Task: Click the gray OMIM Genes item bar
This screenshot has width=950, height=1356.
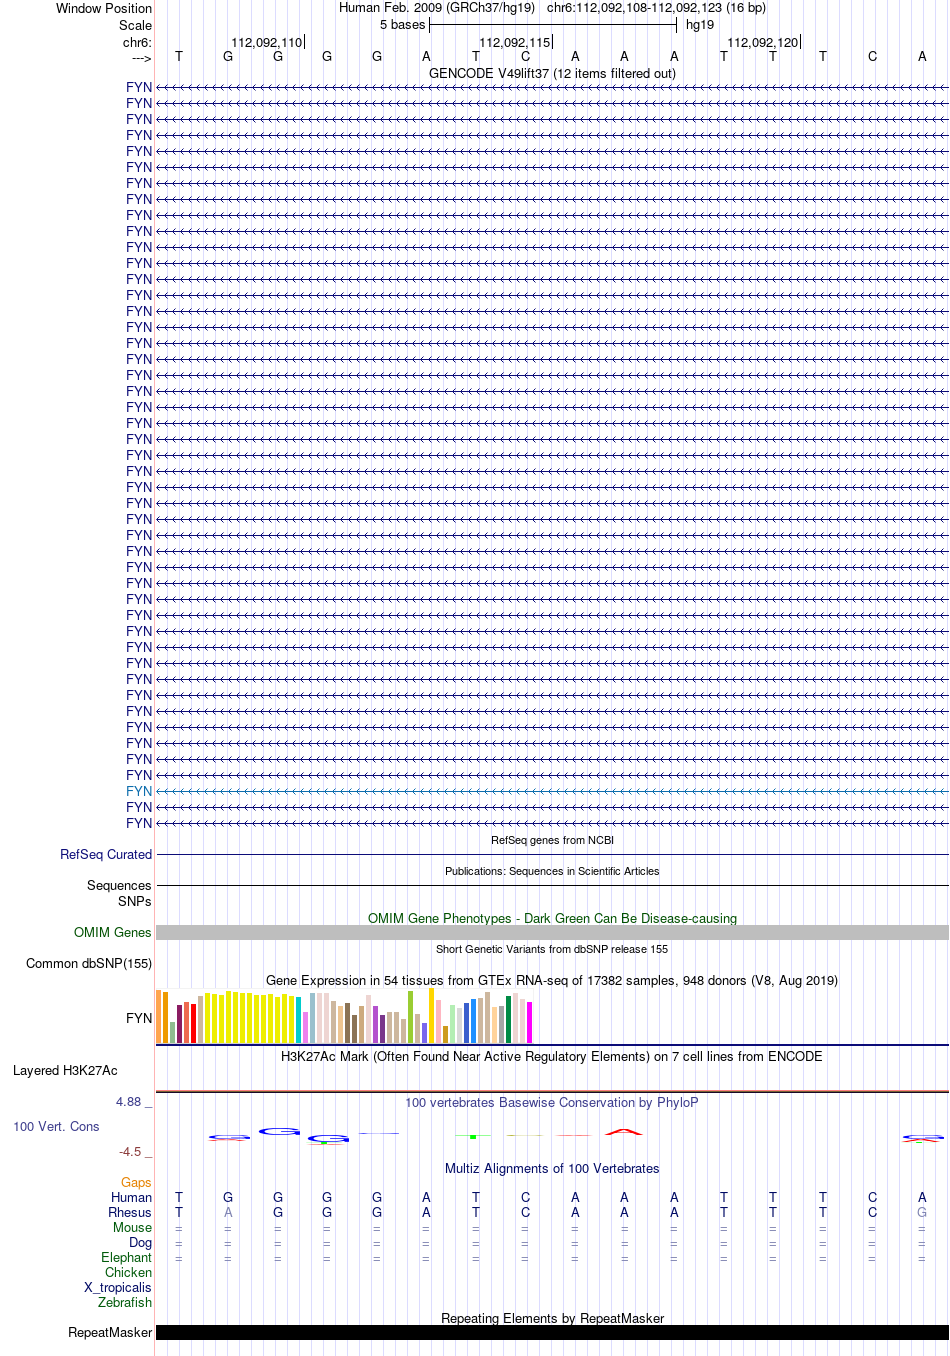Action: tap(552, 932)
